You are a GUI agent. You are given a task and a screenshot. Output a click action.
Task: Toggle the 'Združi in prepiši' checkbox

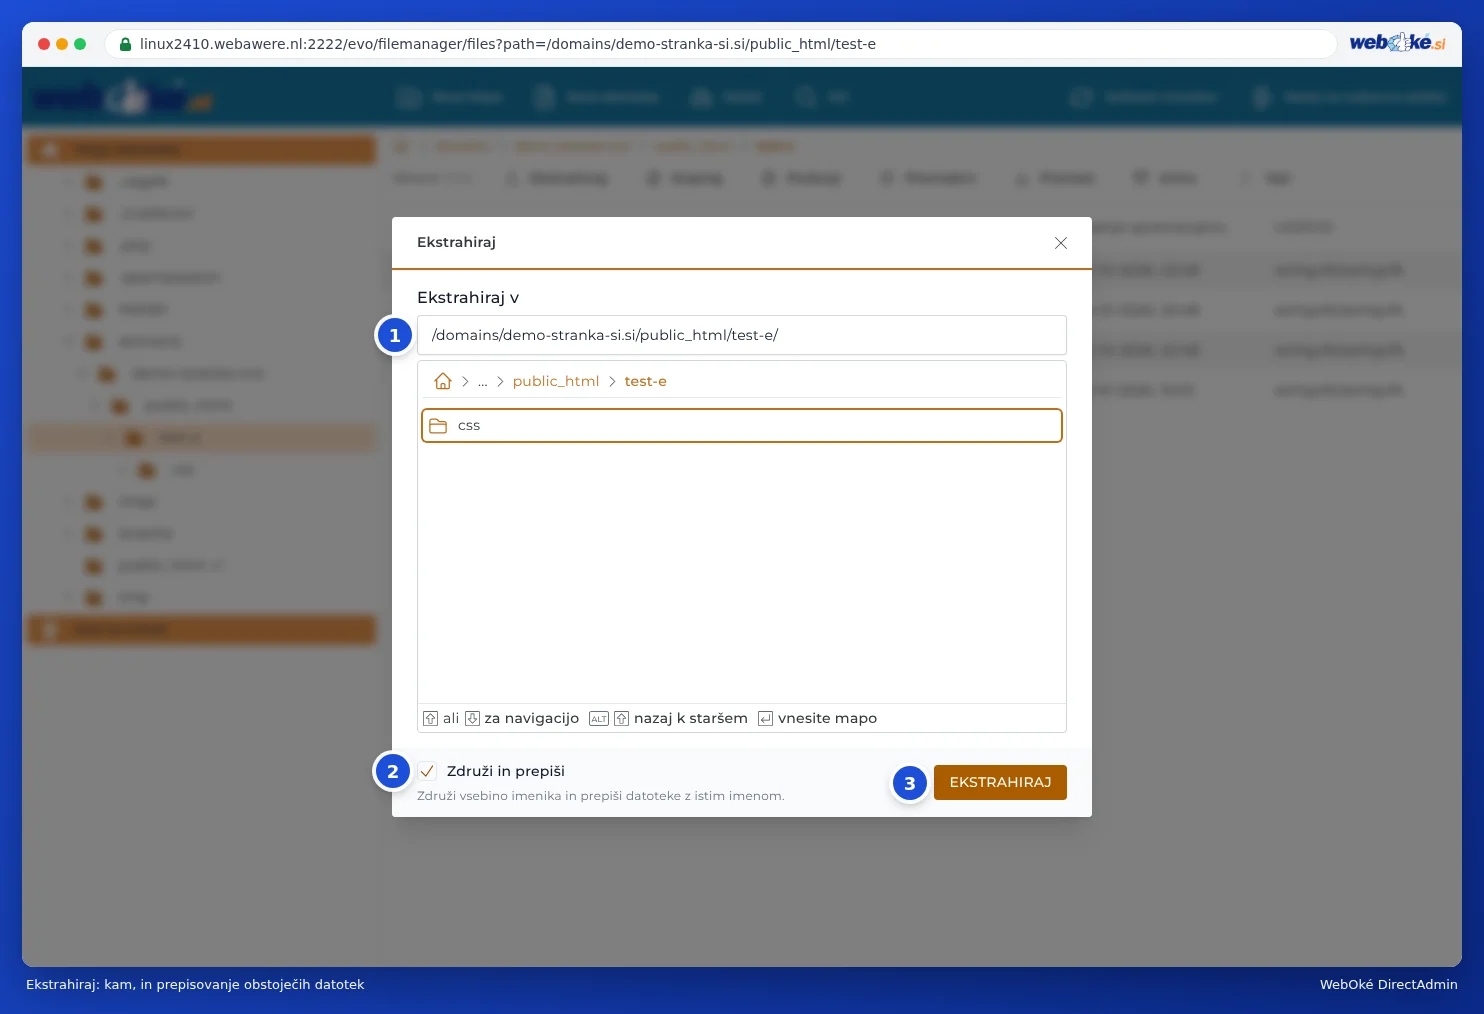coord(427,771)
